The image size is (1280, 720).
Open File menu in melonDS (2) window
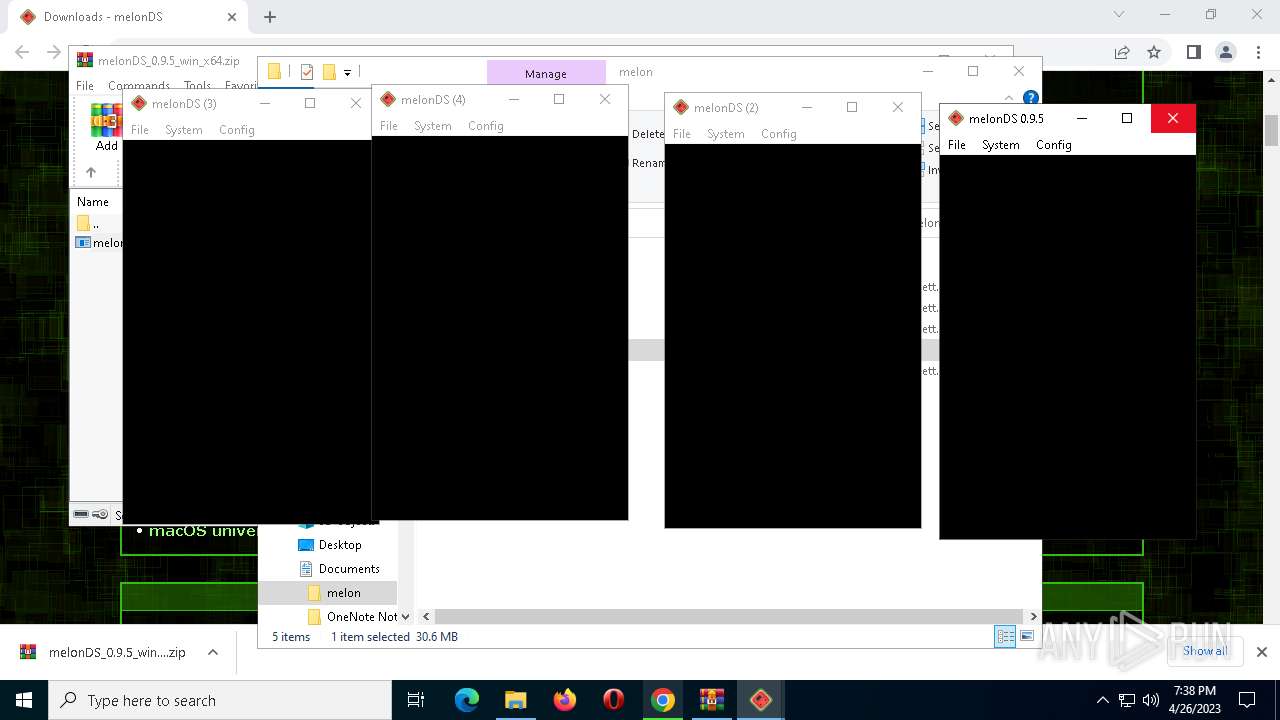pos(682,134)
